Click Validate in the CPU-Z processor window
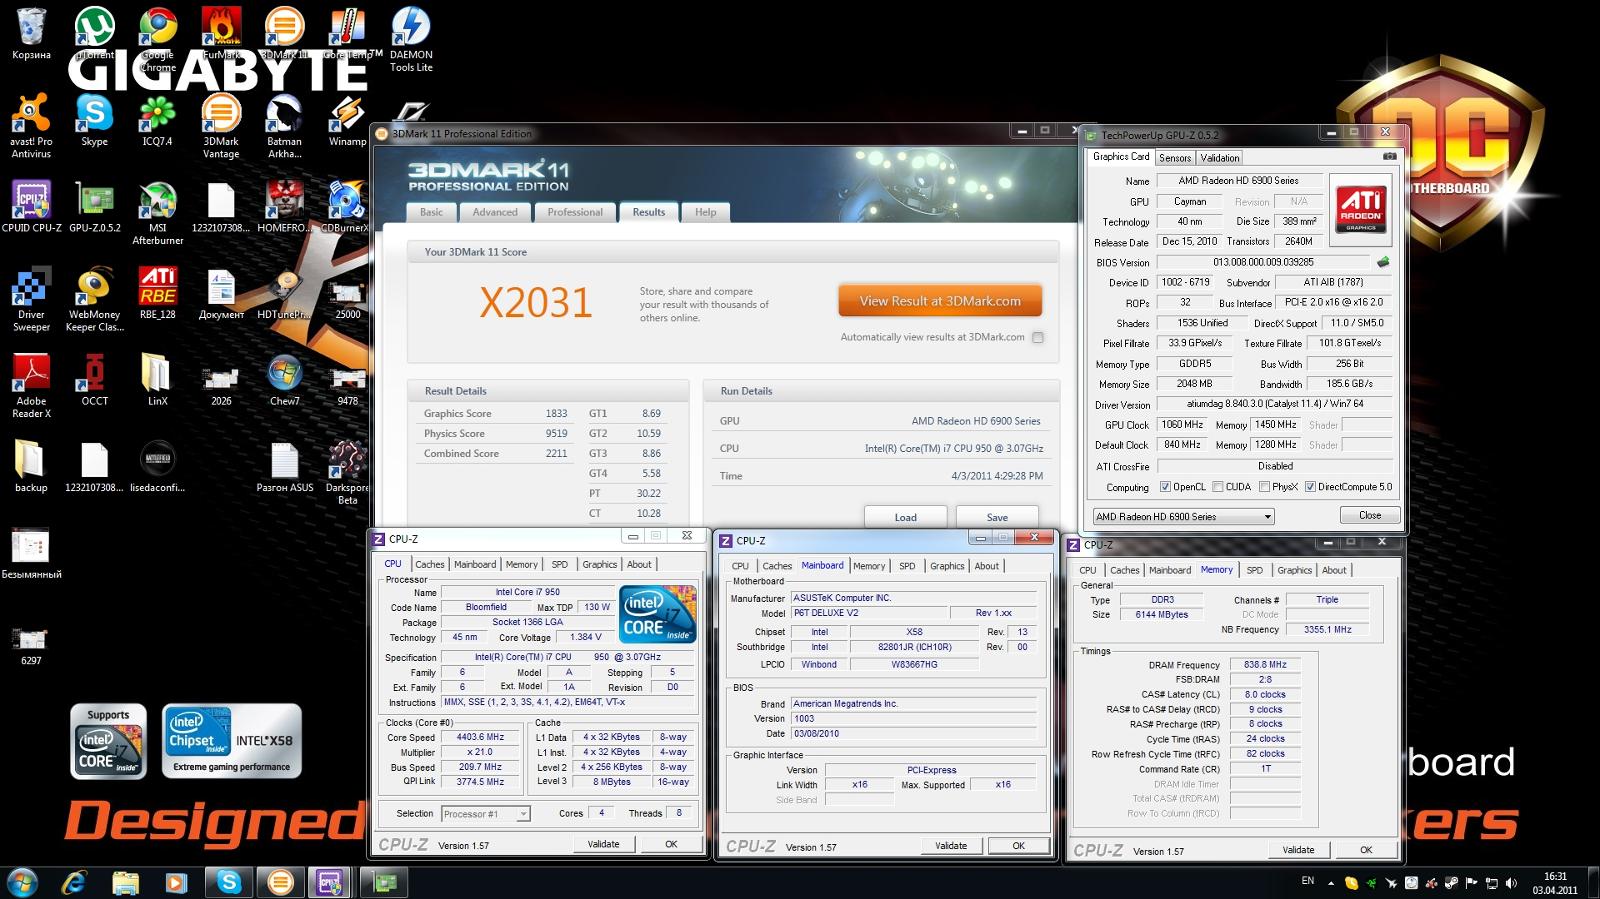Image resolution: width=1600 pixels, height=899 pixels. 603,844
